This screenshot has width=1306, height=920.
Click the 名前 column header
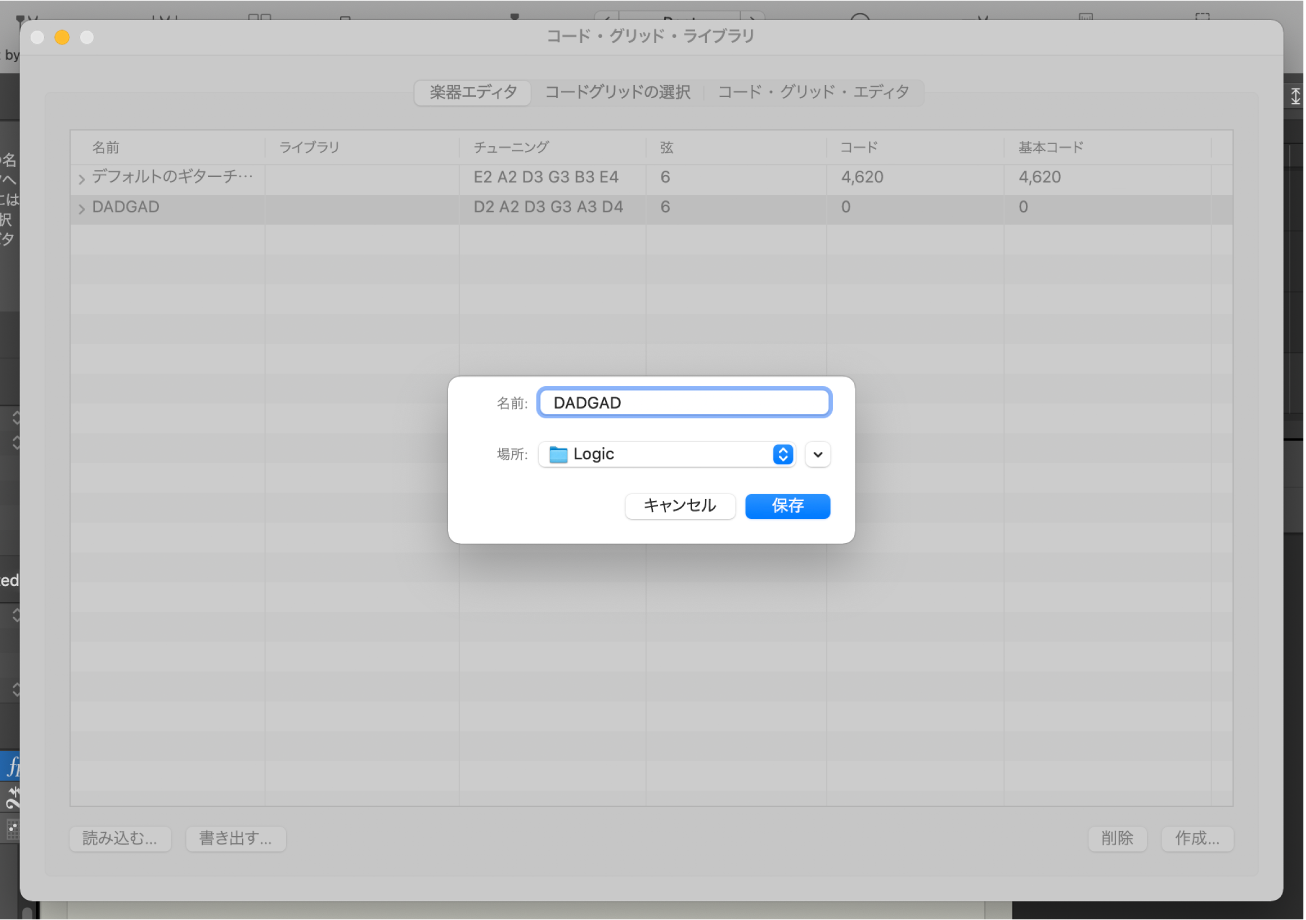105,147
